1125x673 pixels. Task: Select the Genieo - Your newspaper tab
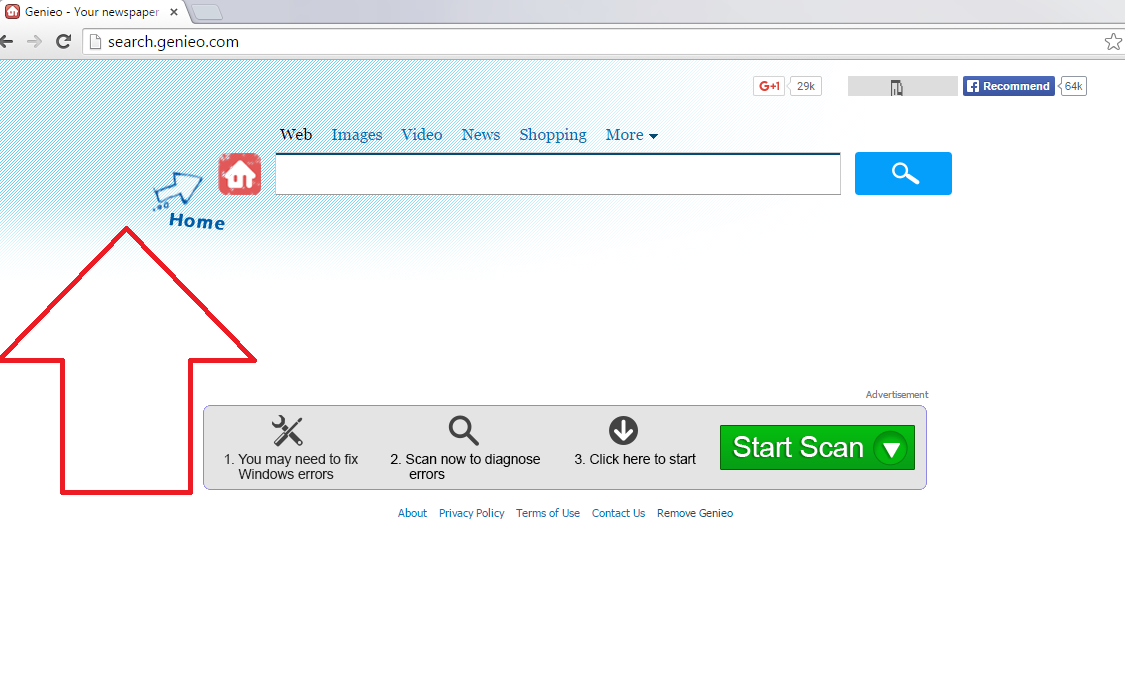point(92,12)
